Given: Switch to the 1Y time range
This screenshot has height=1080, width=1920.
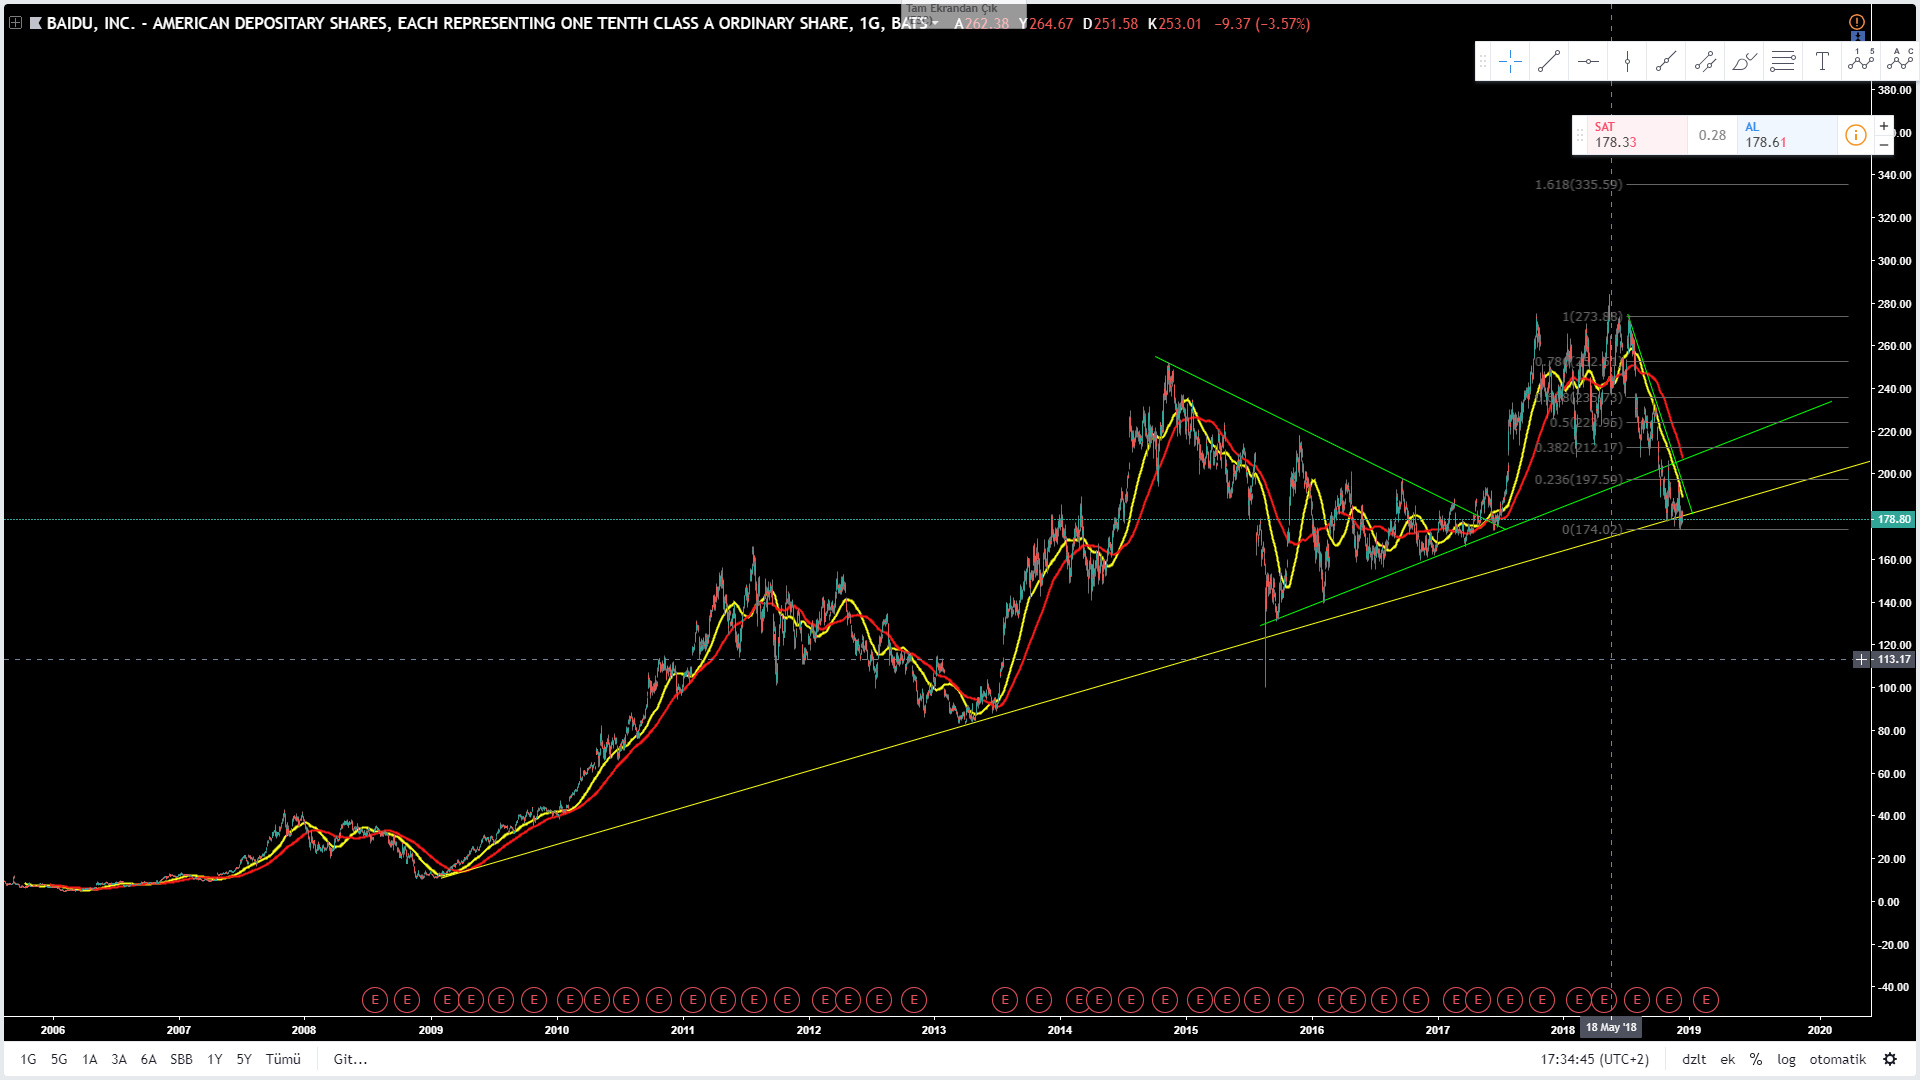Looking at the screenshot, I should (214, 1059).
